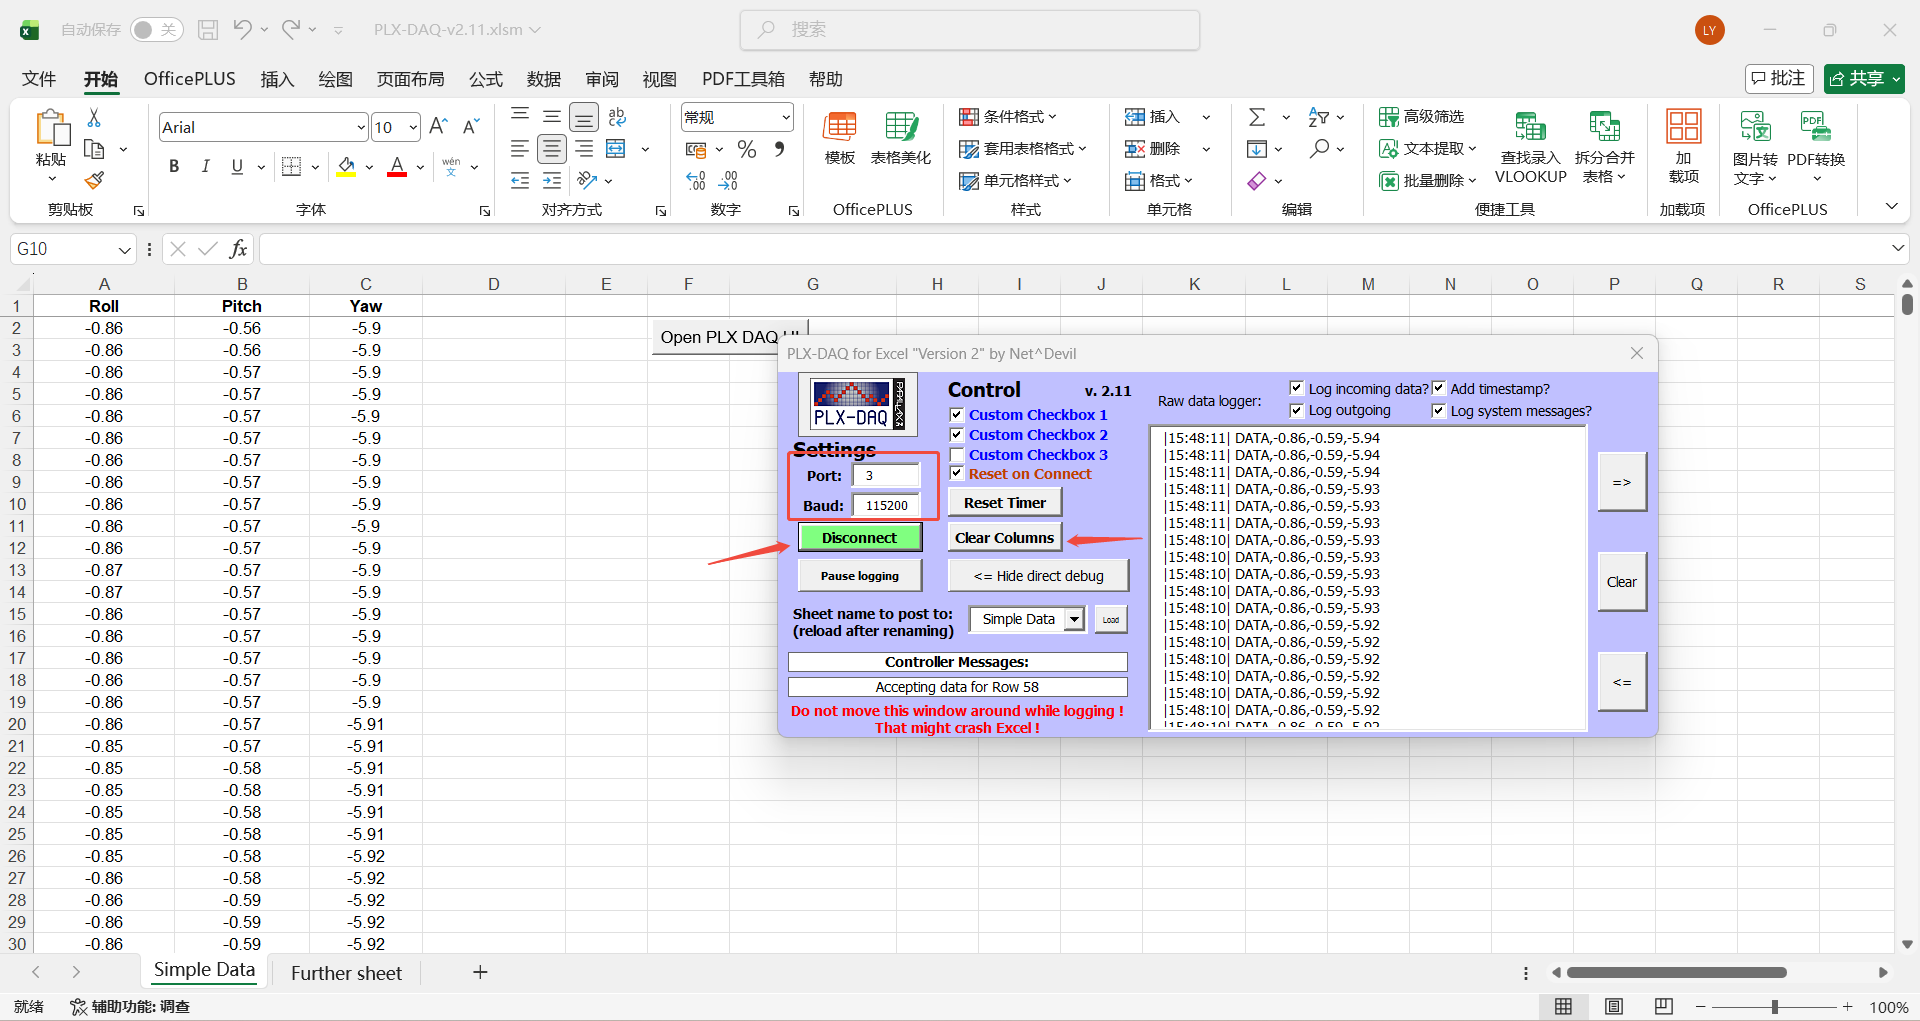1920x1021 pixels.
Task: Click the Pause logging button
Action: [860, 576]
